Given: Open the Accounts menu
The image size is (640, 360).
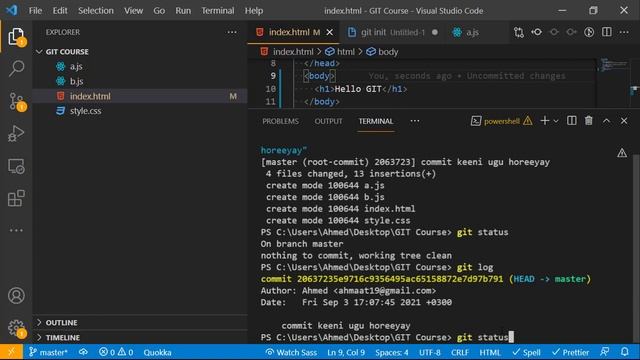Looking at the screenshot, I should (x=16, y=296).
